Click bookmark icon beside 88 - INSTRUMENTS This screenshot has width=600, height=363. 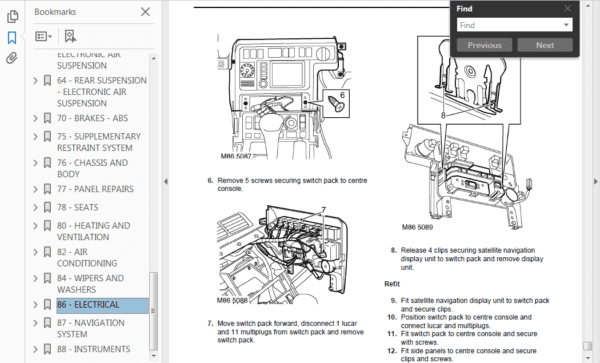[x=47, y=349]
